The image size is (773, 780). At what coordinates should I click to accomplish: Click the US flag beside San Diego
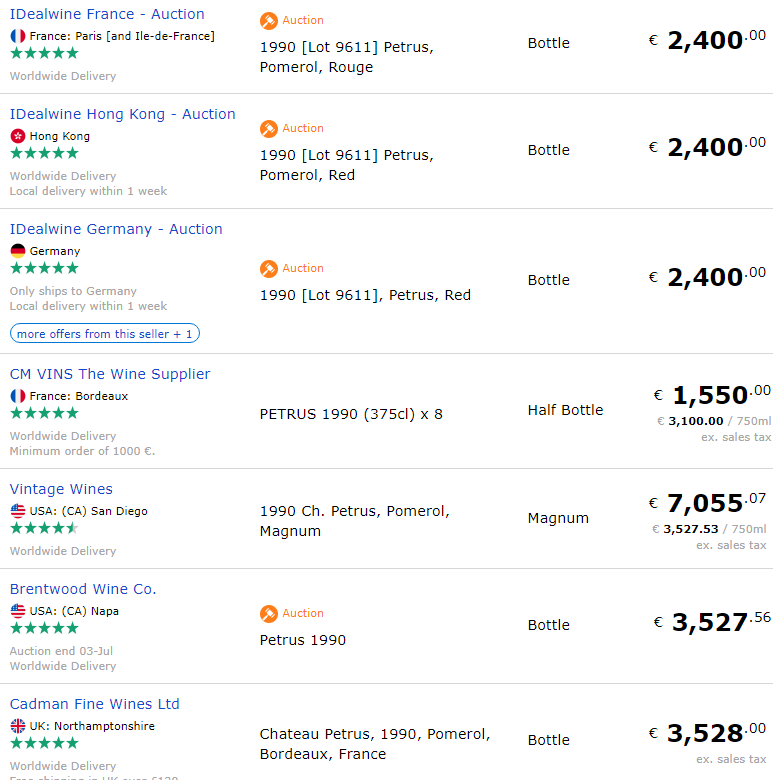[x=18, y=511]
